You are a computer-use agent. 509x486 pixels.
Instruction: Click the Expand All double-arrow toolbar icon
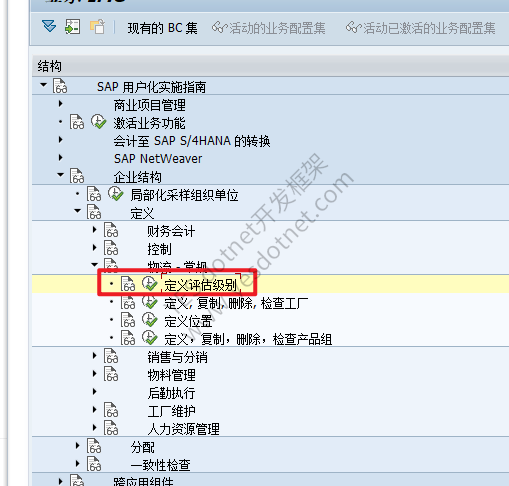[49, 26]
